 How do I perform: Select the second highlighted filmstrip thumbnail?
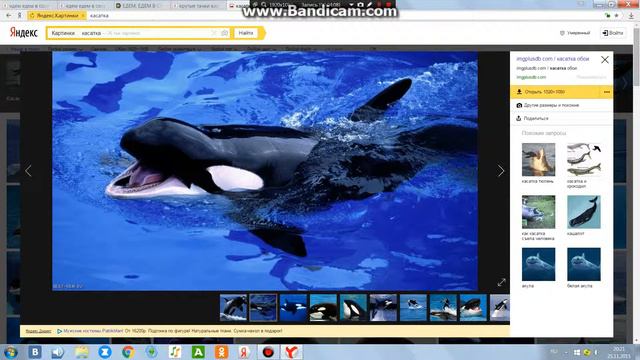263,308
